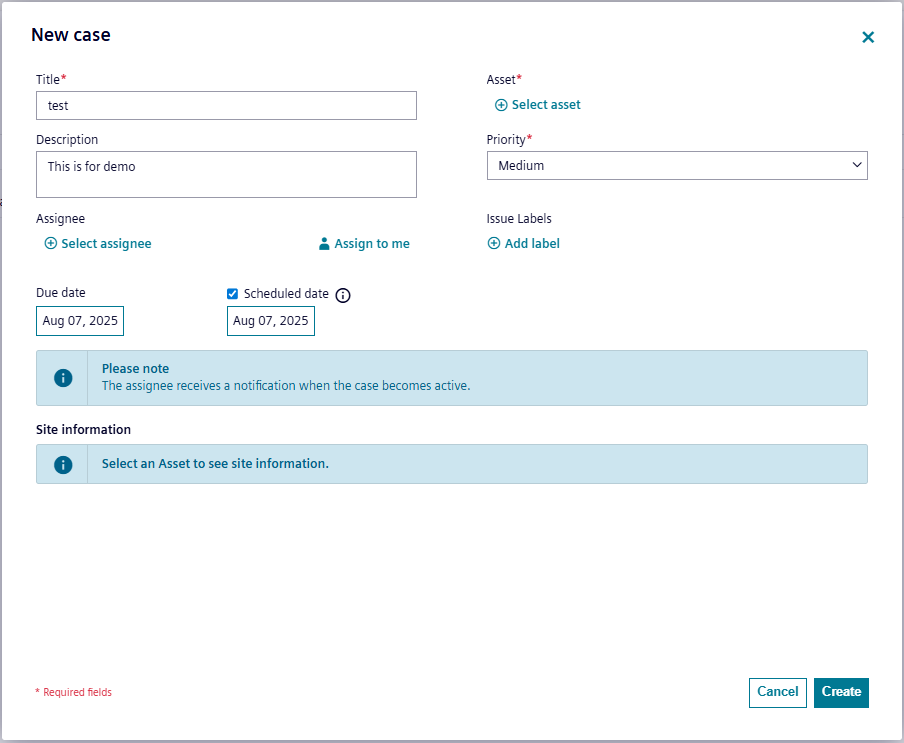Viewport: 904px width, 743px height.
Task: Open the Priority dropdown showing Medium
Action: (677, 166)
